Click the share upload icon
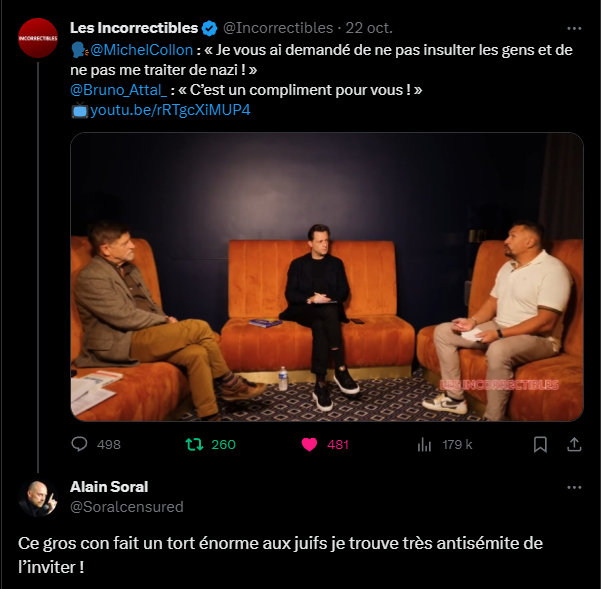The width and height of the screenshot is (601, 589). 574,445
